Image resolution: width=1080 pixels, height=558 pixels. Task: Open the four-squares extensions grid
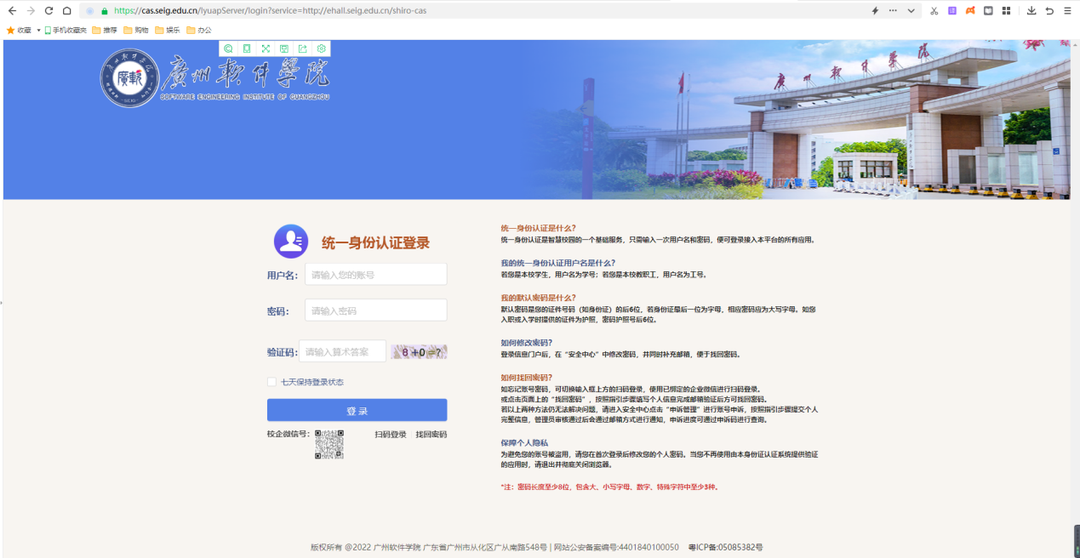pyautogui.click(x=1005, y=10)
